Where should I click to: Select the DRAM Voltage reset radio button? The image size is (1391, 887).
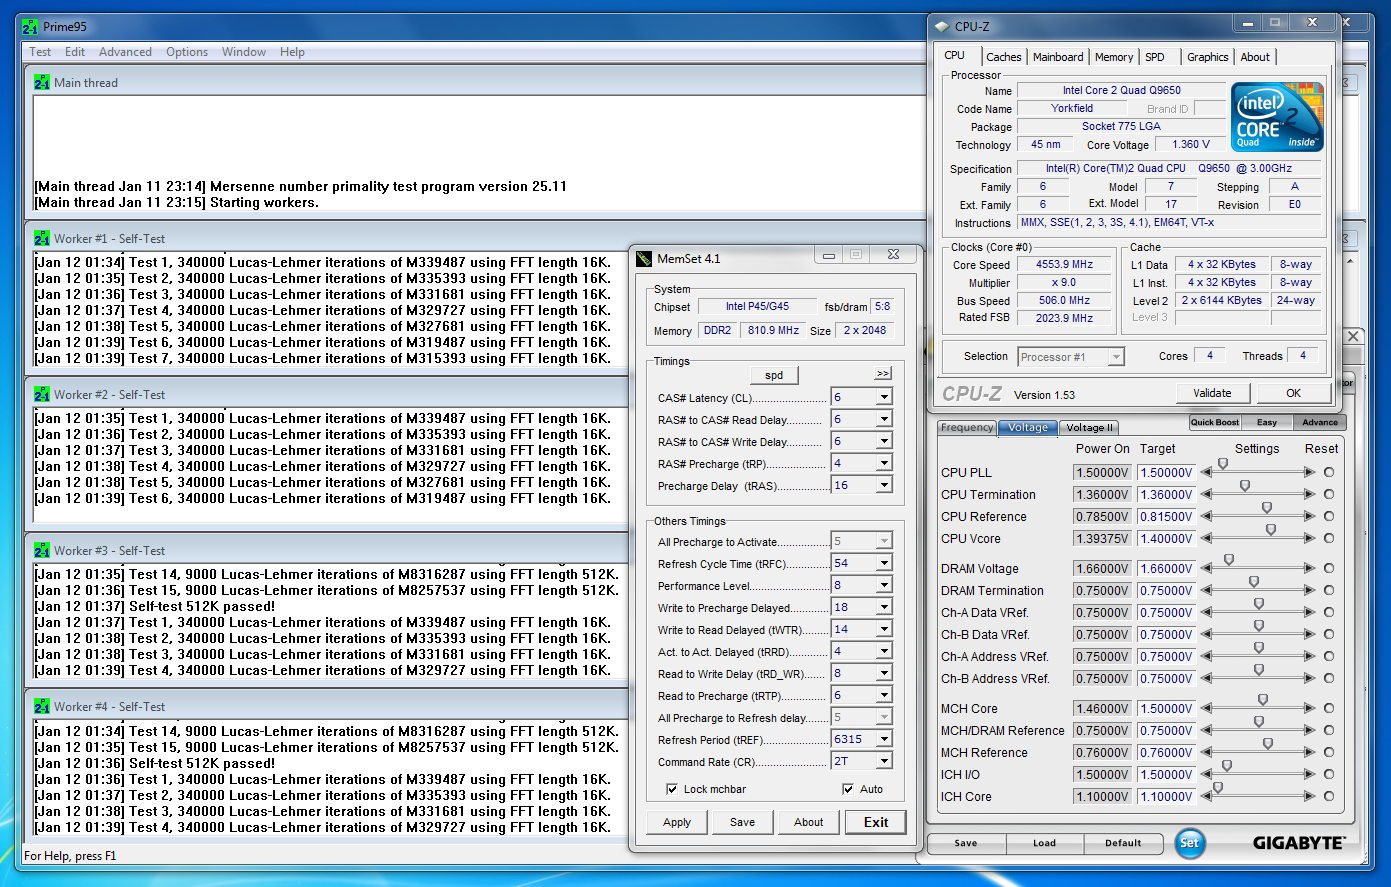click(1329, 568)
